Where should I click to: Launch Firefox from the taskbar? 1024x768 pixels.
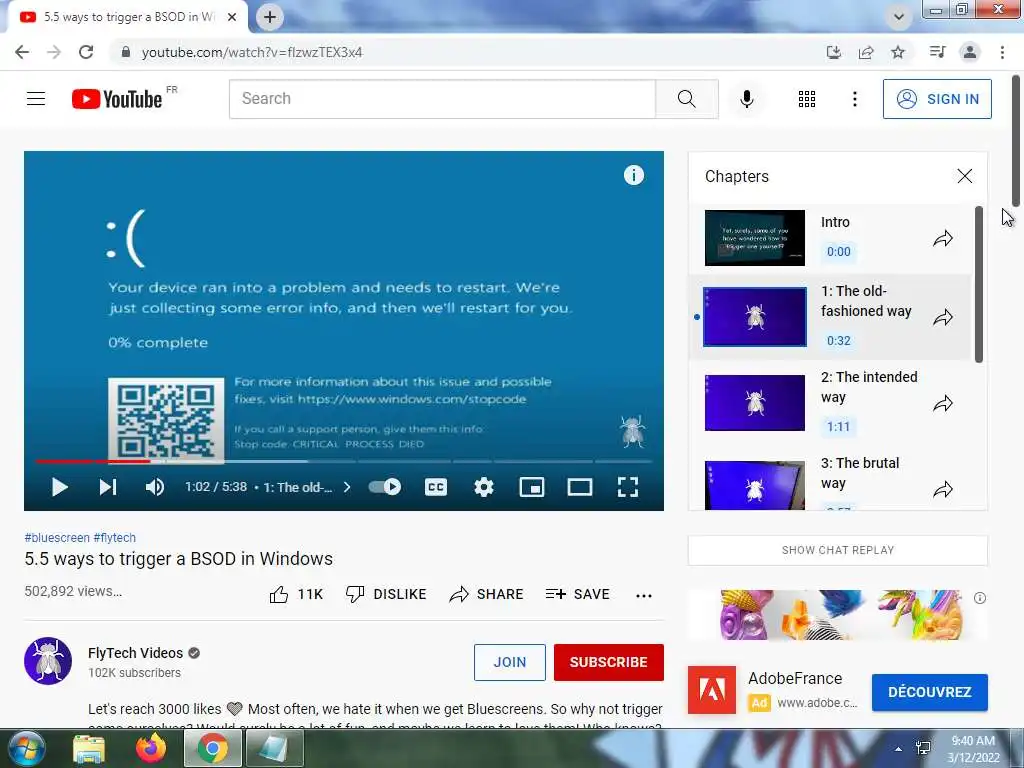click(151, 748)
